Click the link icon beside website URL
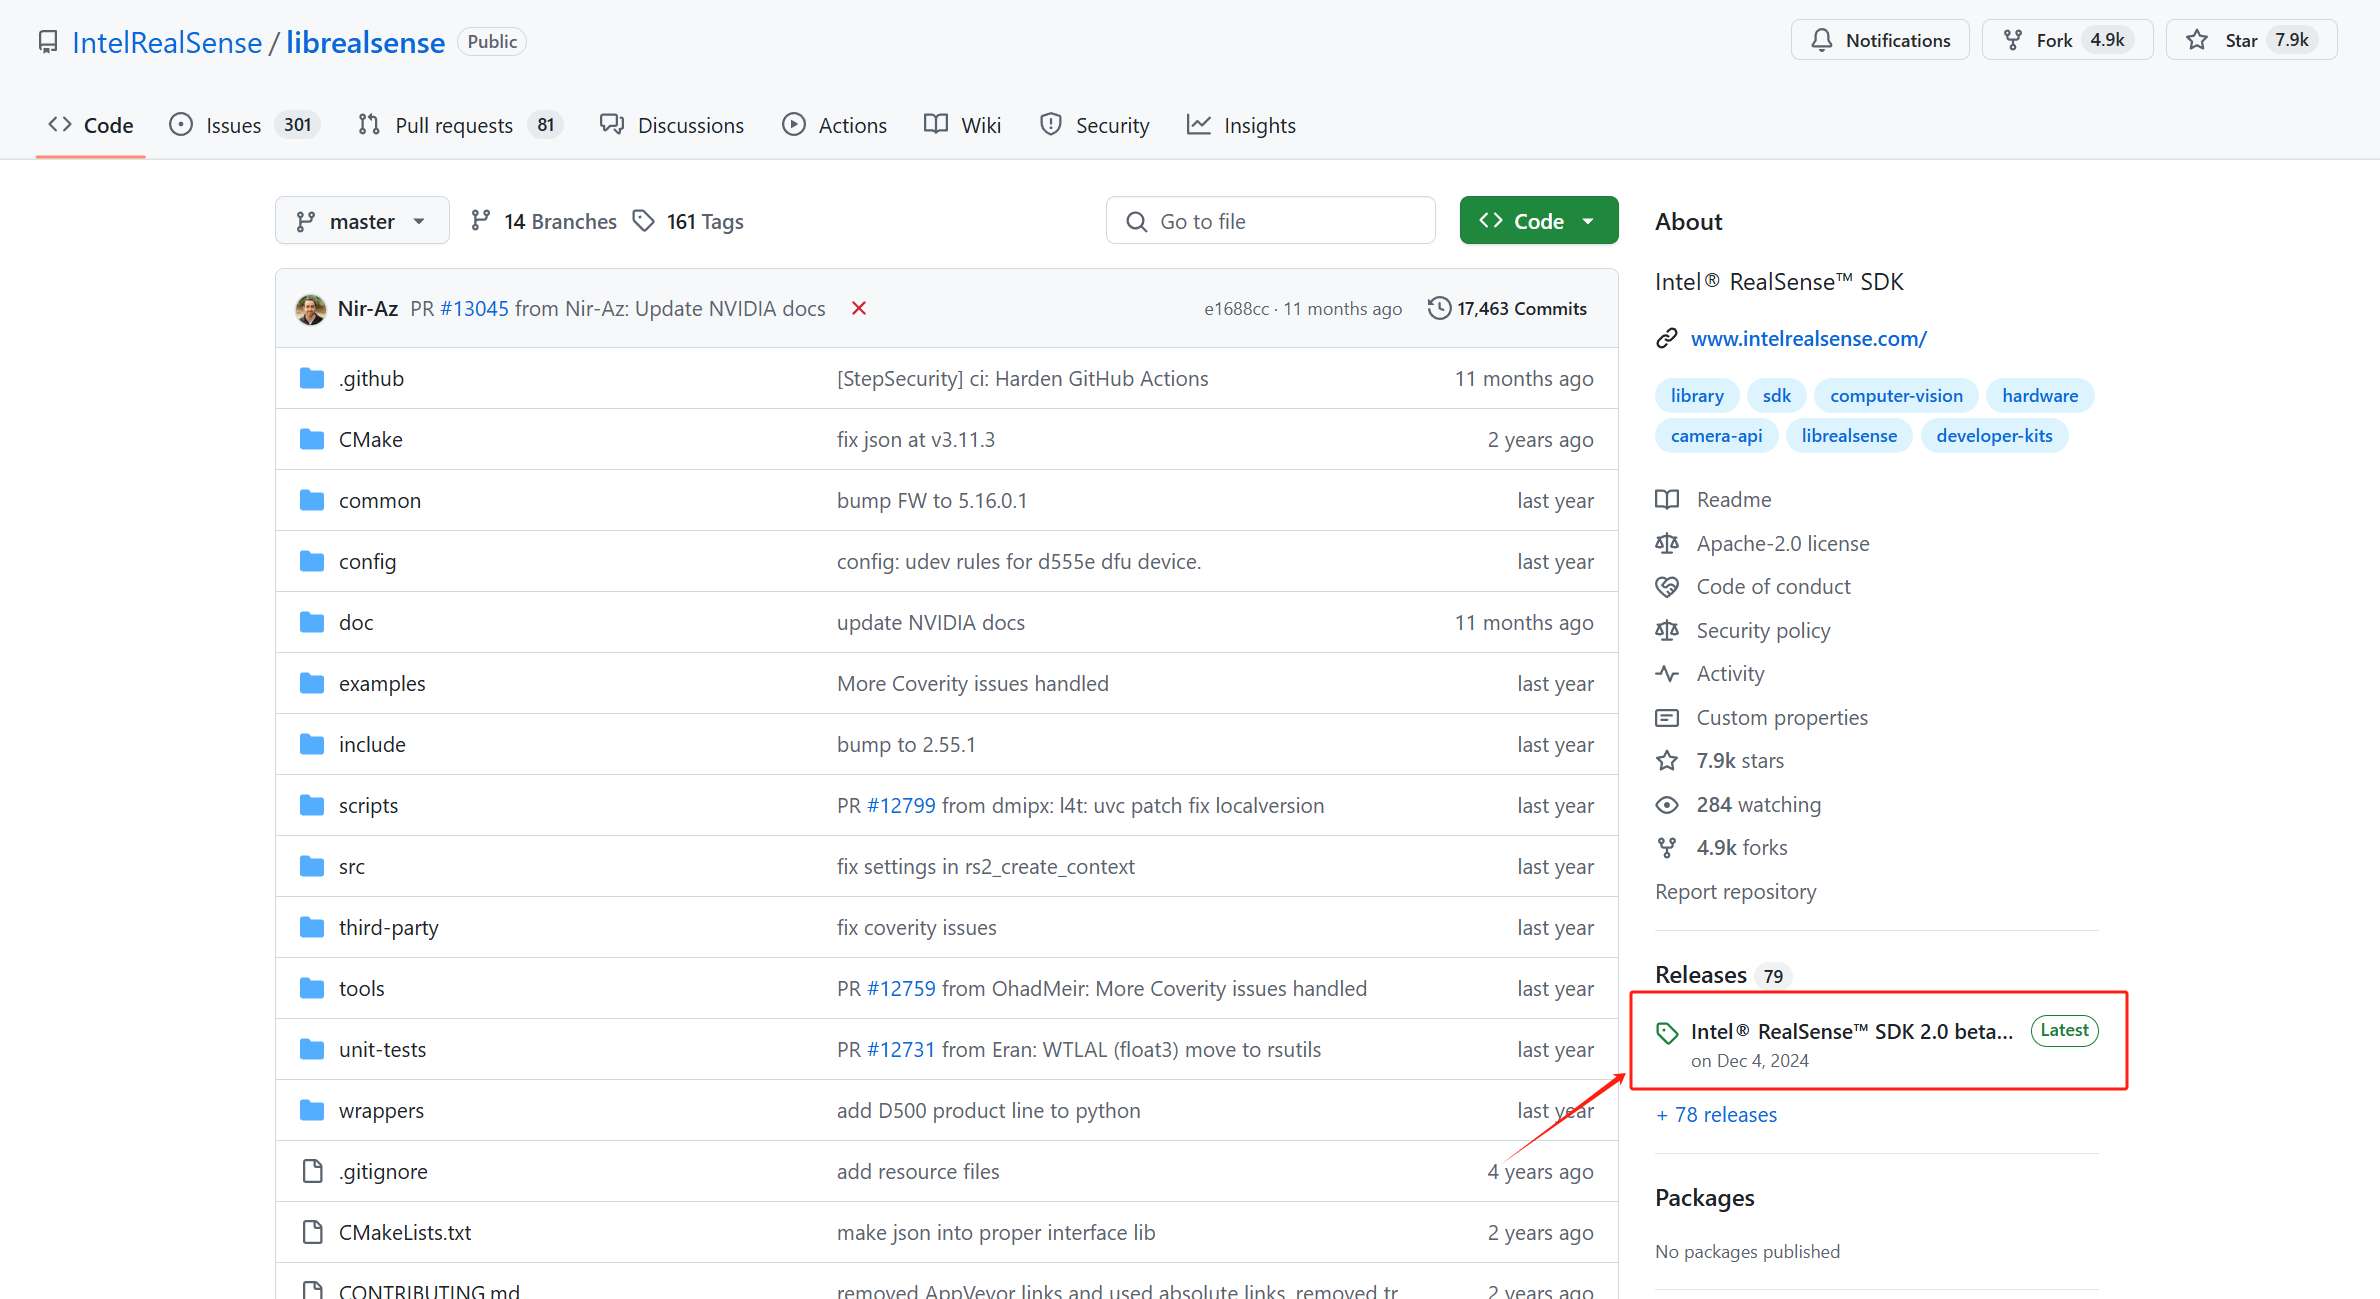Image resolution: width=2380 pixels, height=1299 pixels. point(1666,338)
